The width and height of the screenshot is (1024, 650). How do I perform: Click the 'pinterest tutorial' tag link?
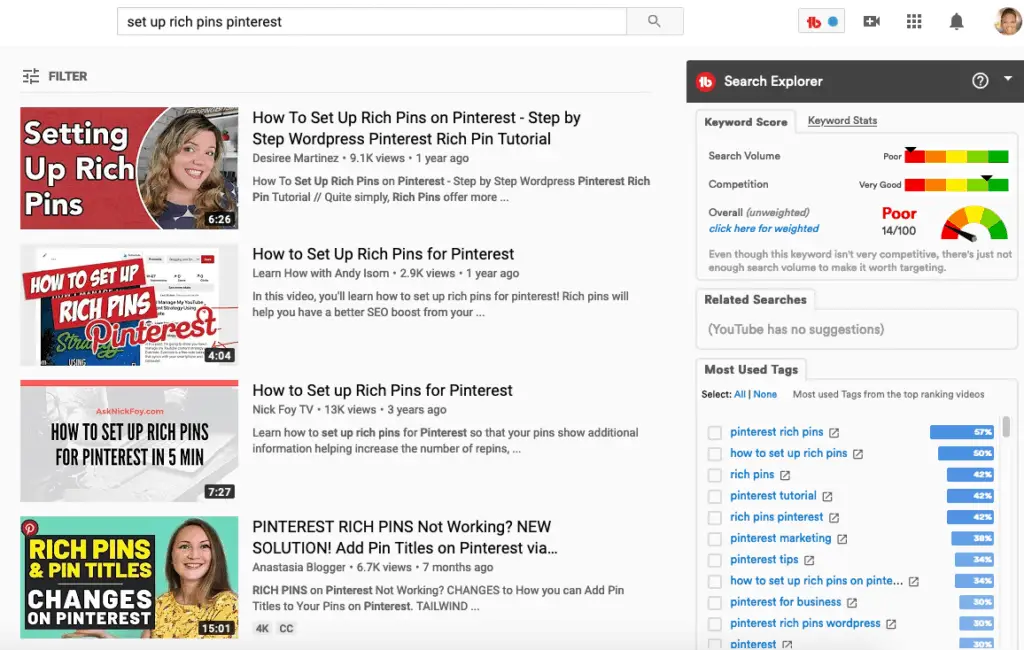pyautogui.click(x=773, y=496)
